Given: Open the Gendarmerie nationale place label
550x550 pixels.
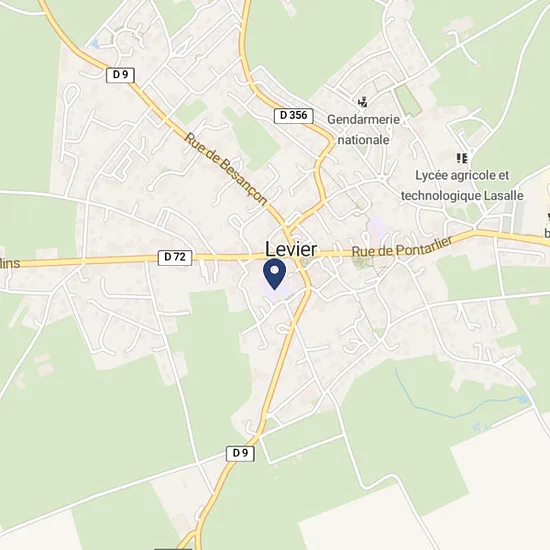Looking at the screenshot, I should (x=363, y=130).
